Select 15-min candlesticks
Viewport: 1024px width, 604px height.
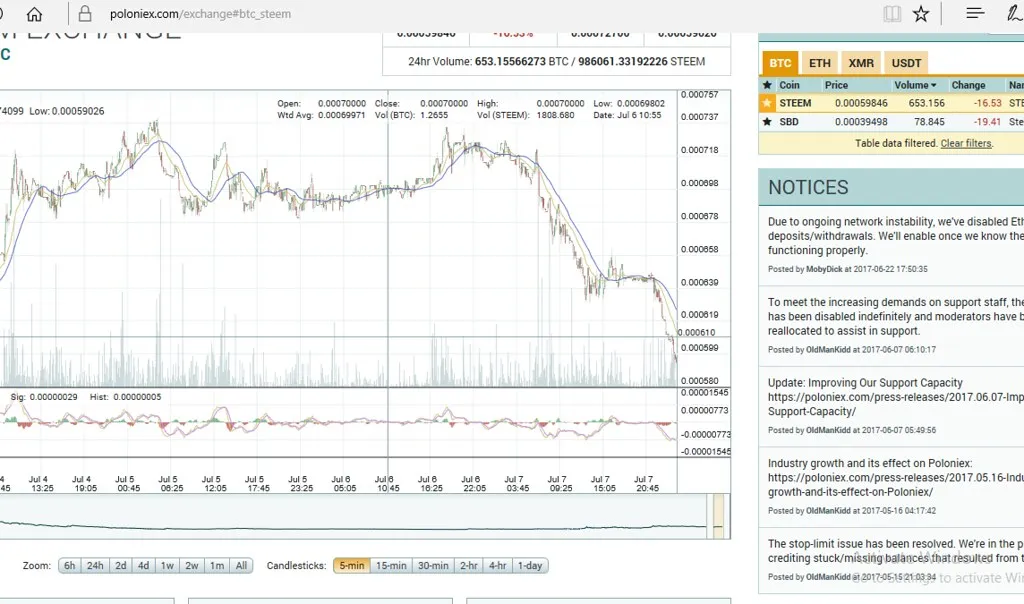(x=391, y=565)
